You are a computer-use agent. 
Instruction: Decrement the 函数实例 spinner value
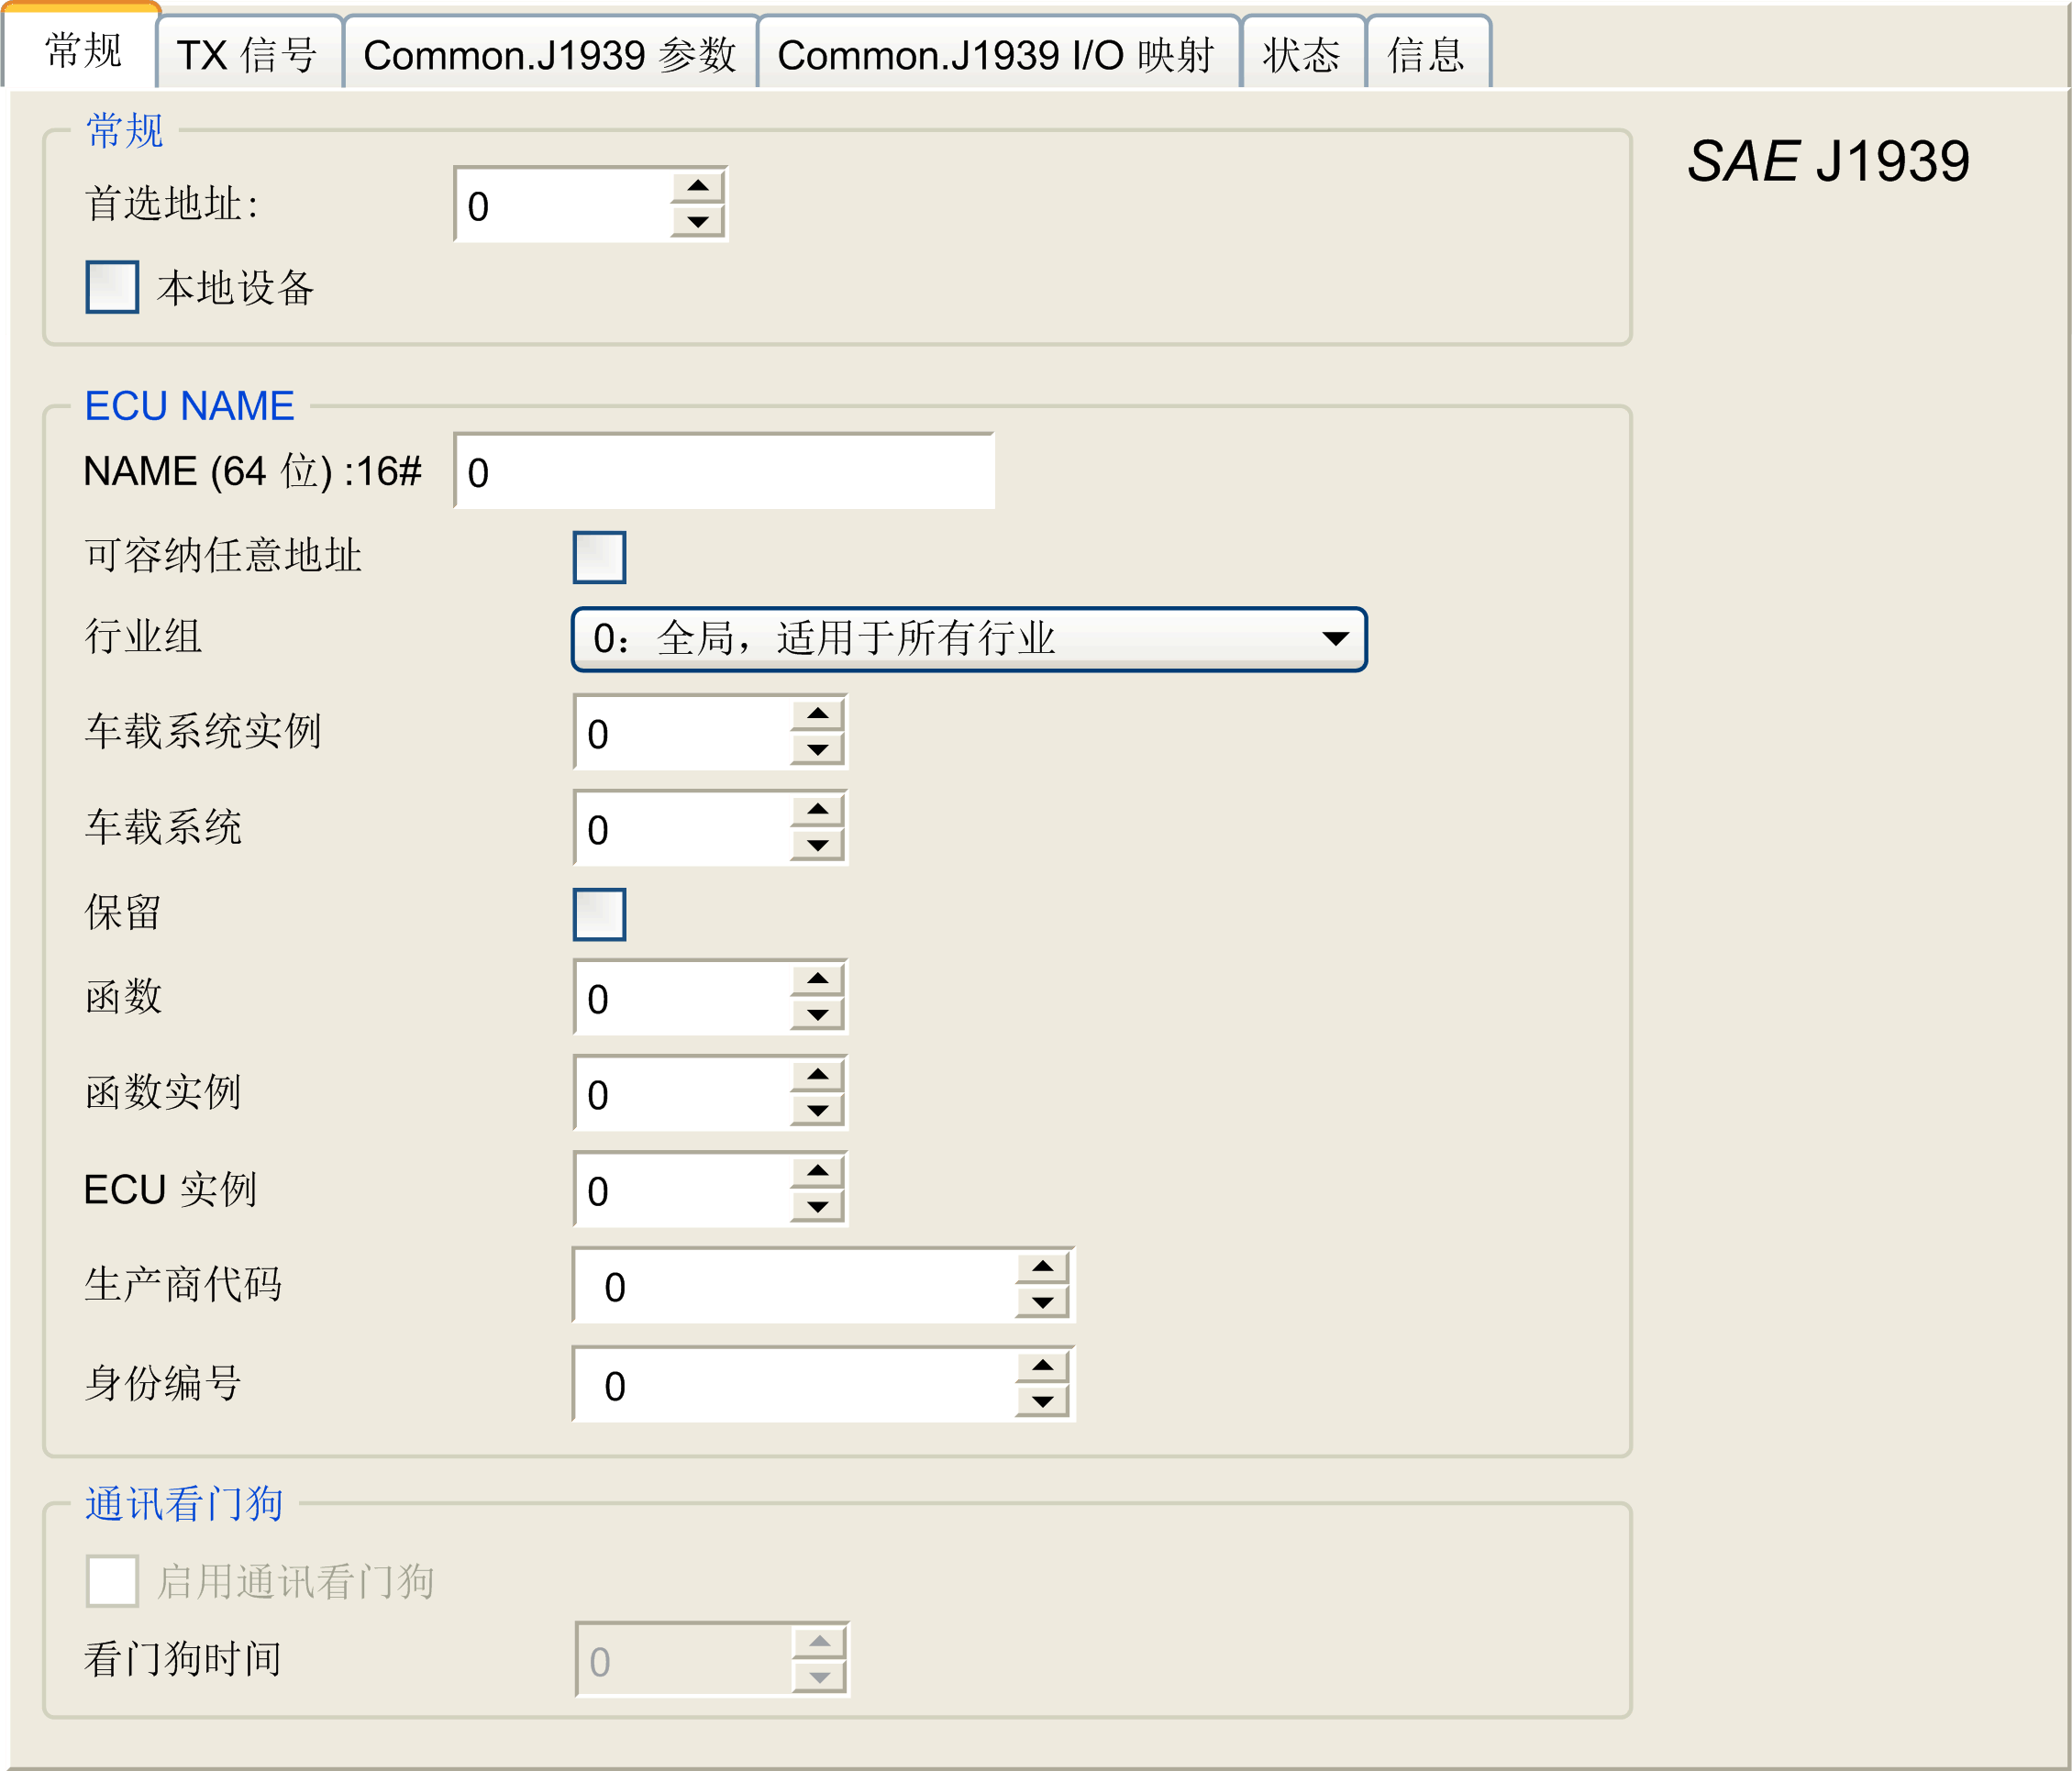817,1111
